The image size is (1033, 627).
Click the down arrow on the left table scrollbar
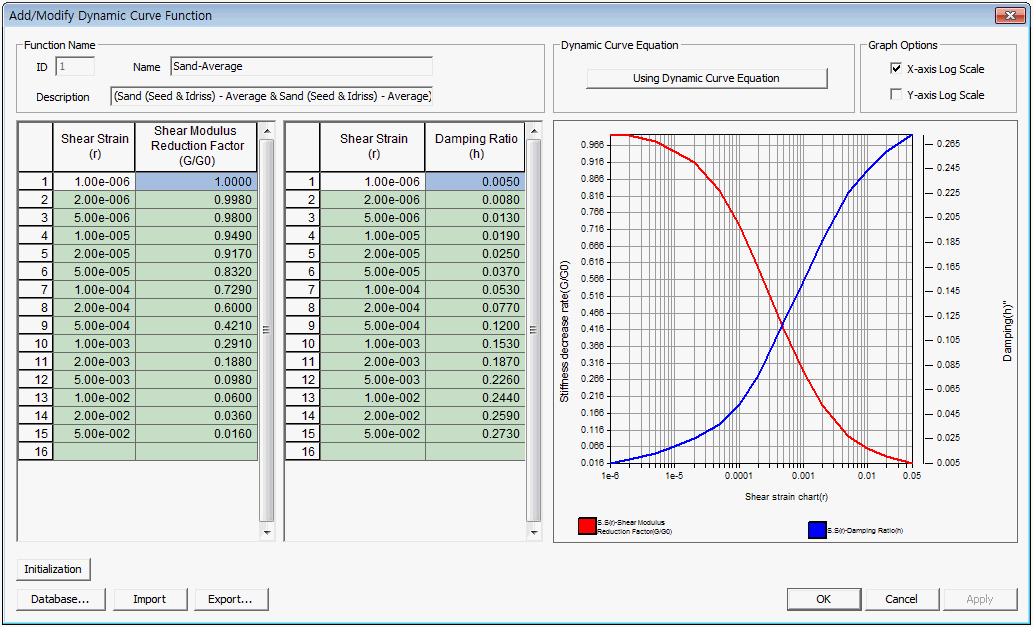[x=268, y=532]
